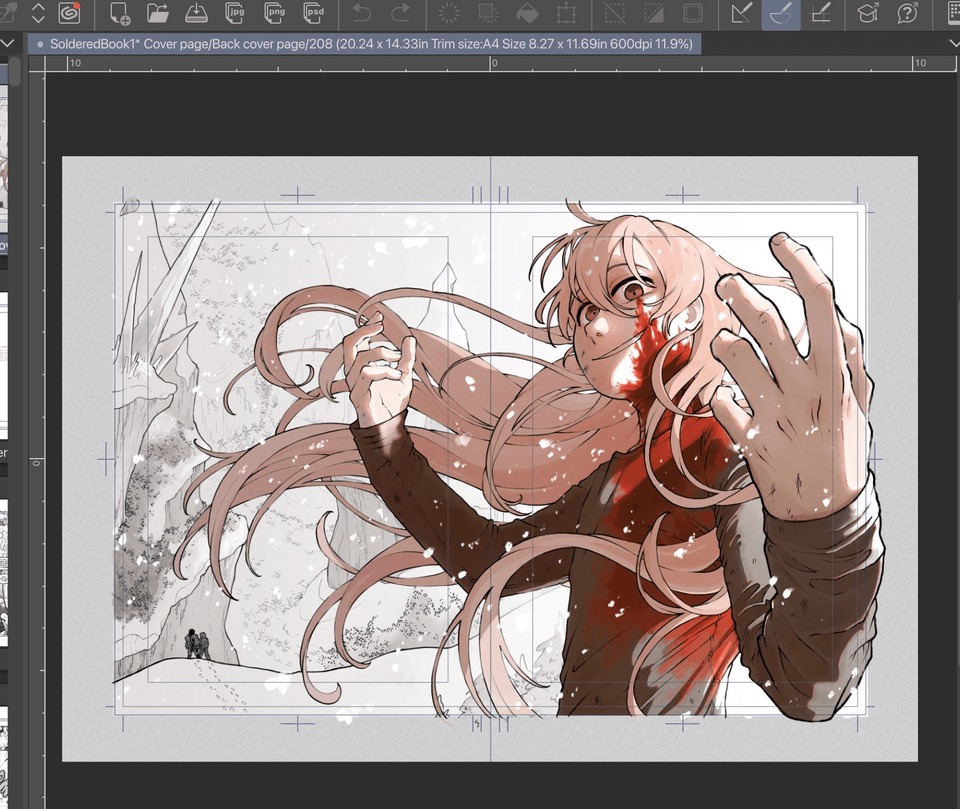Click the horizontal ruler at the 0 mark

(491, 63)
